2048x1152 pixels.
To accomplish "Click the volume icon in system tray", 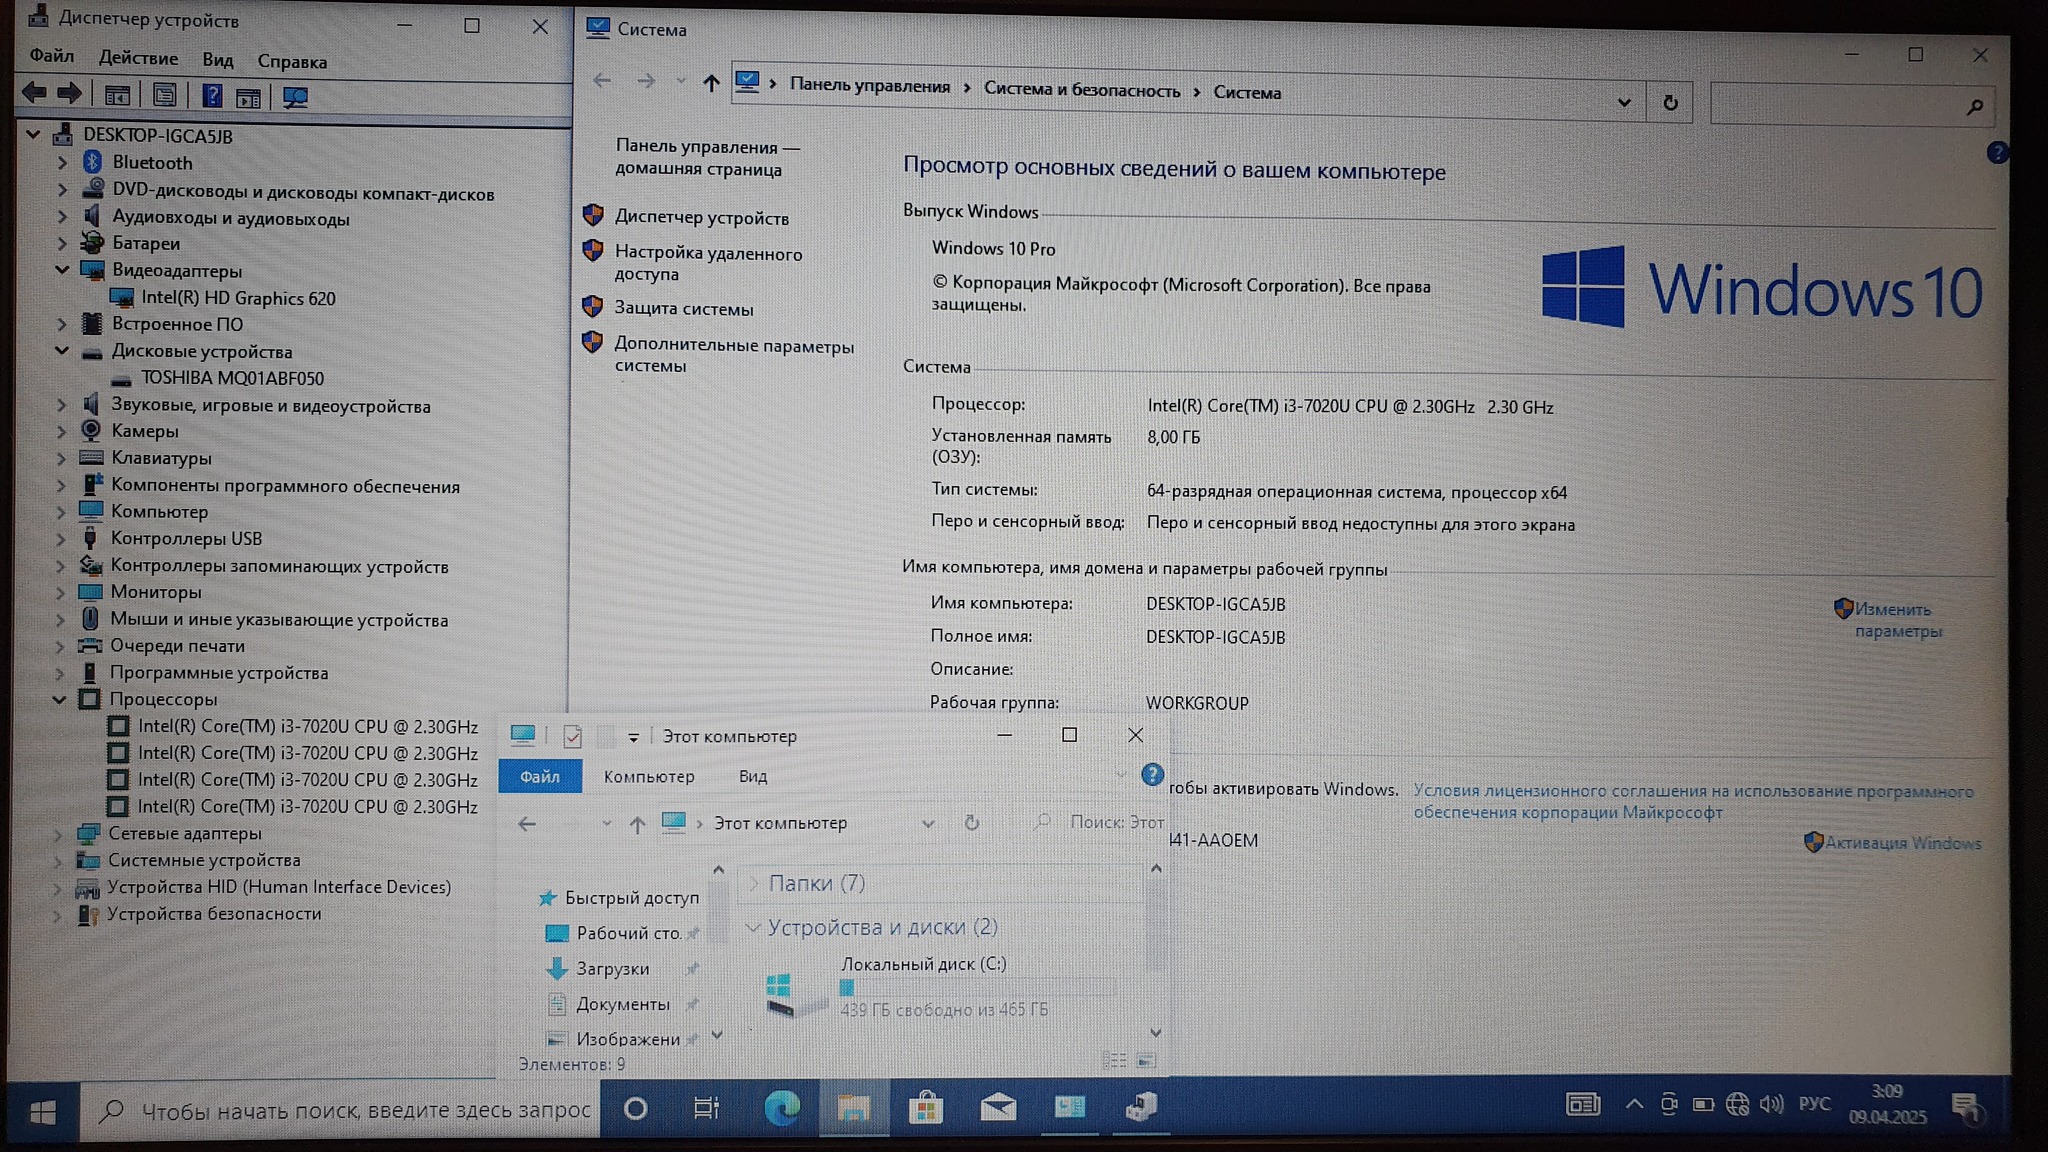I will coord(1771,1104).
